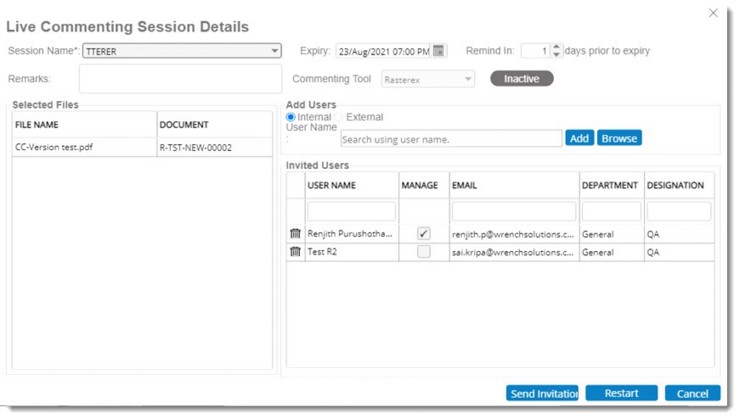Open the Commenting Tool dropdown

tap(467, 79)
